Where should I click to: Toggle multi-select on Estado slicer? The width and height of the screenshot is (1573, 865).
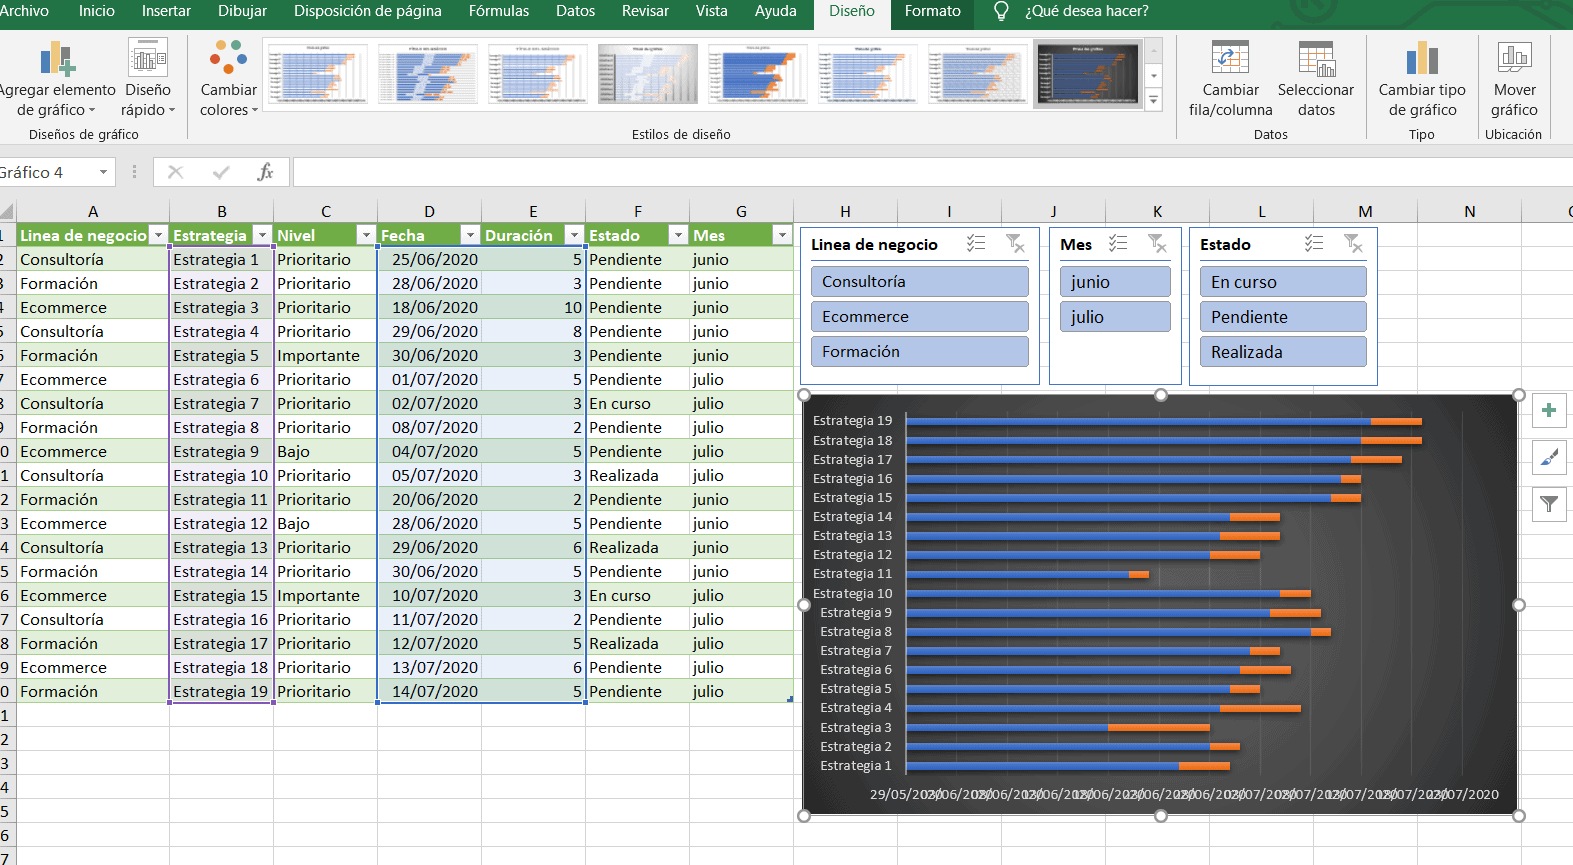coord(1314,244)
